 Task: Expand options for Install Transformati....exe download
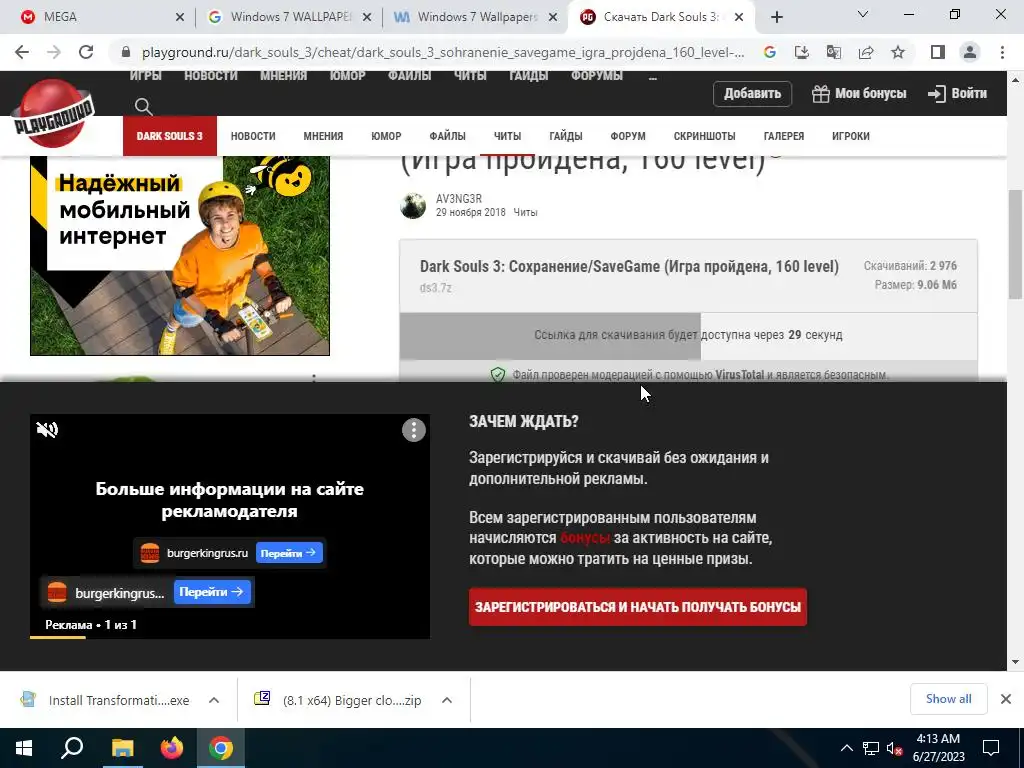coord(214,700)
